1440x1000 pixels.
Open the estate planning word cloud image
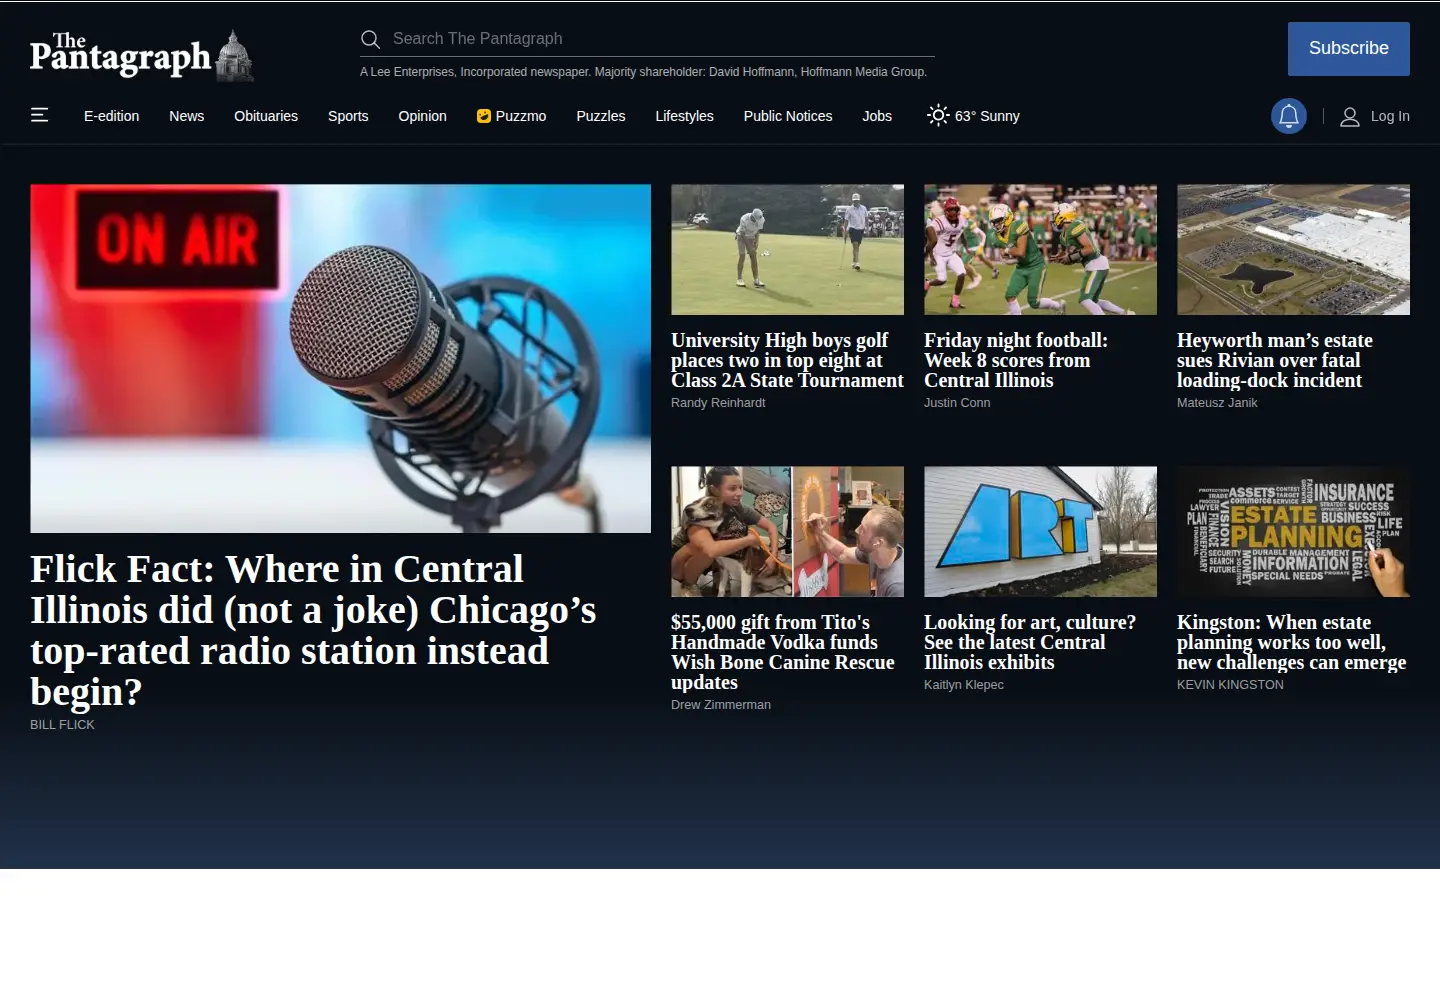click(1293, 531)
